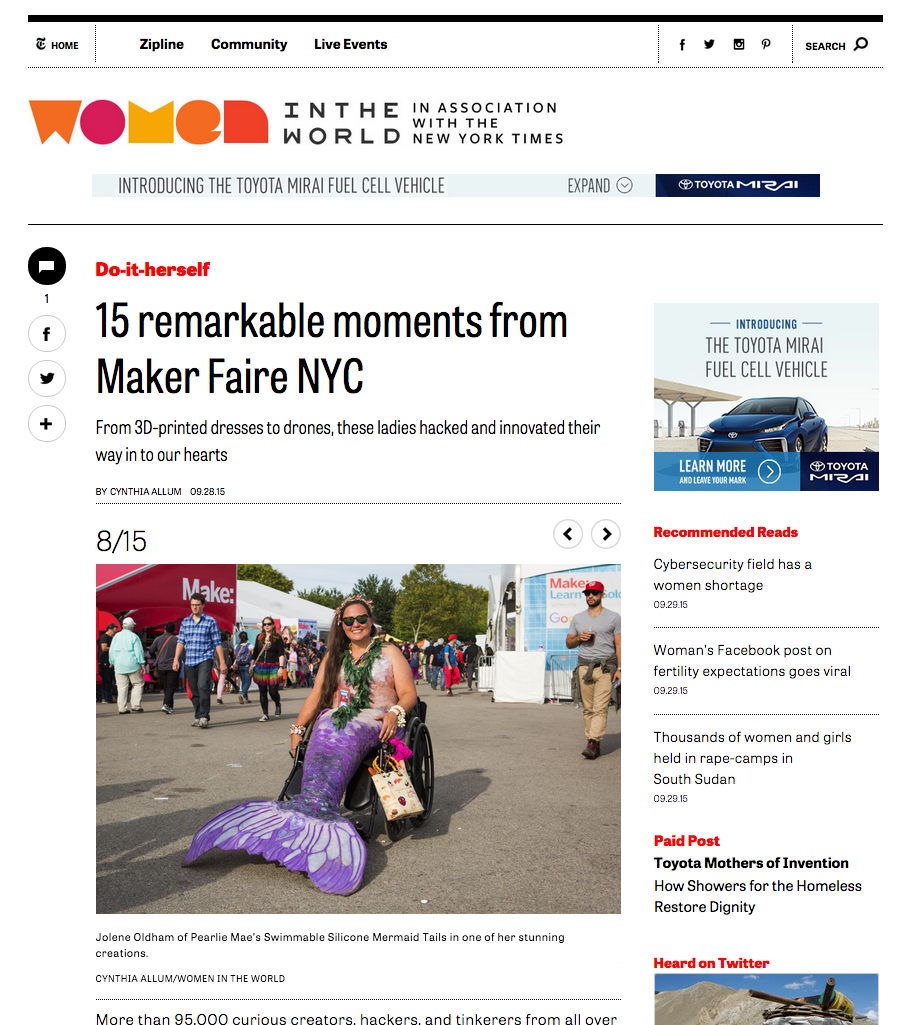This screenshot has width=905, height=1025.
Task: Click the mermaid tail slideshow photo
Action: pos(358,739)
